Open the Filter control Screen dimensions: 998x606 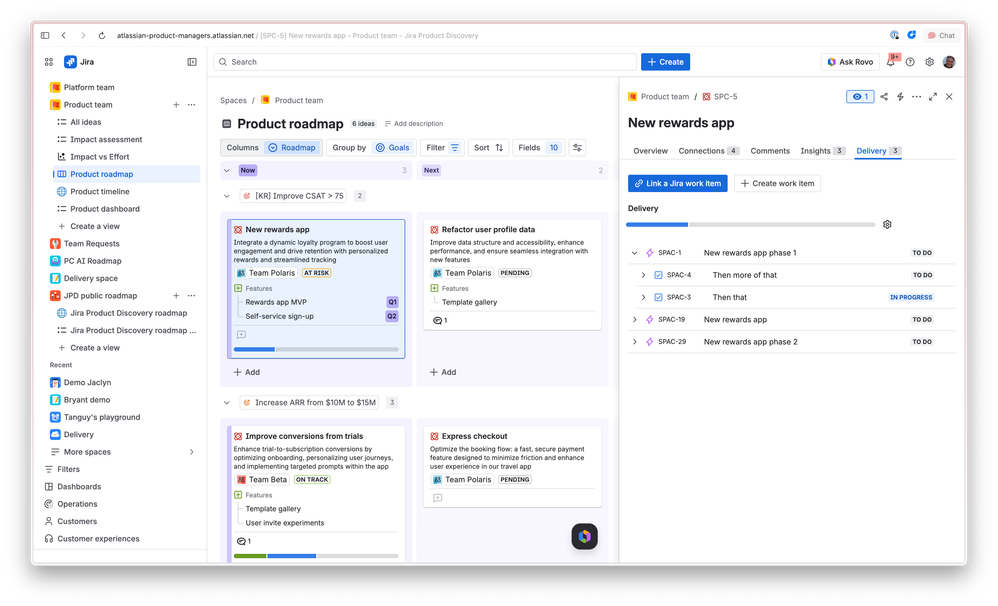pyautogui.click(x=442, y=148)
